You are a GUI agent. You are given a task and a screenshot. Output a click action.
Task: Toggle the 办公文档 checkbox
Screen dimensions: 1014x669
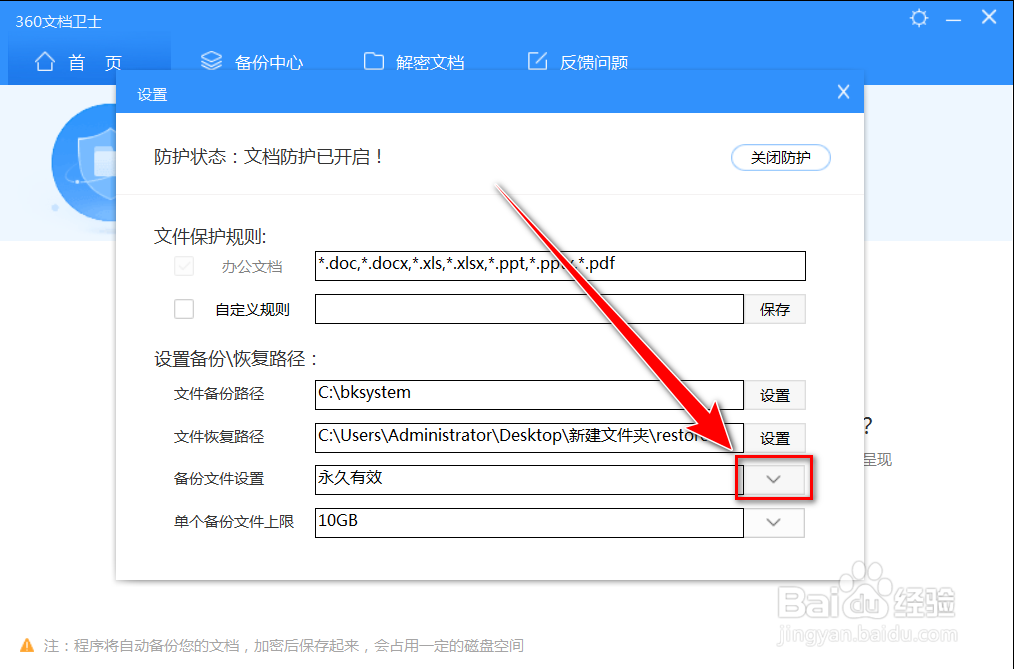click(184, 266)
